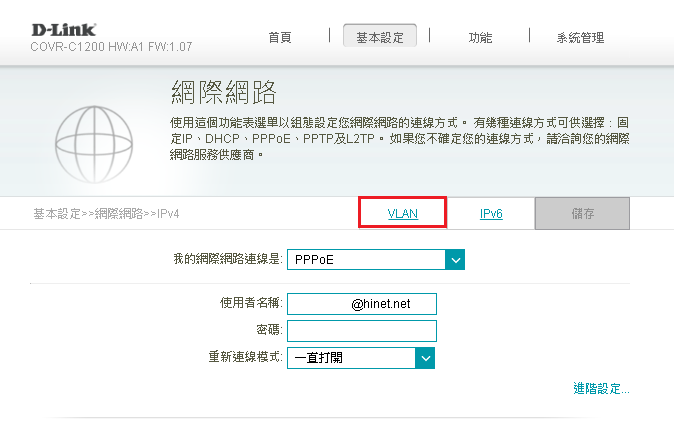Click the 基本設定>>網際網路>>IPv4 breadcrumb
The image size is (676, 426).
click(106, 214)
